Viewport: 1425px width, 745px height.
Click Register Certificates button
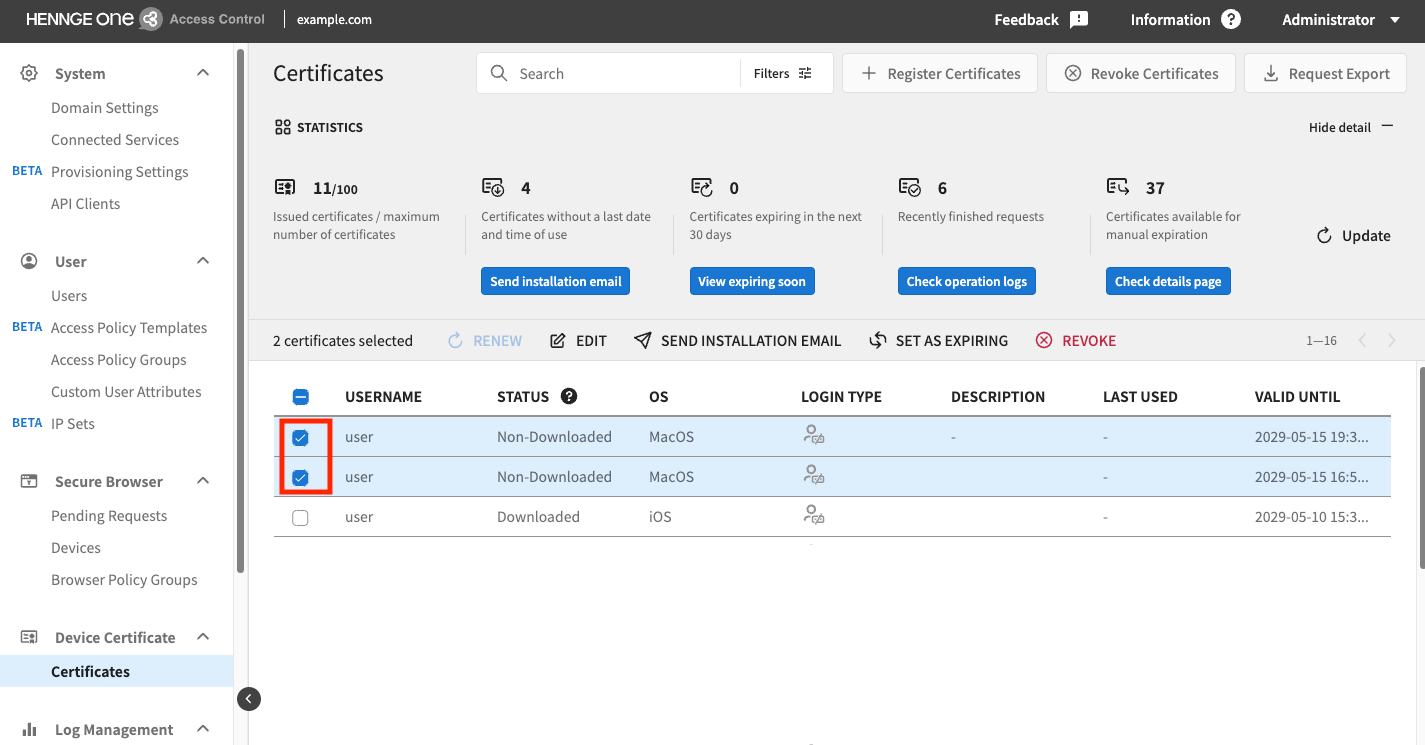click(940, 73)
